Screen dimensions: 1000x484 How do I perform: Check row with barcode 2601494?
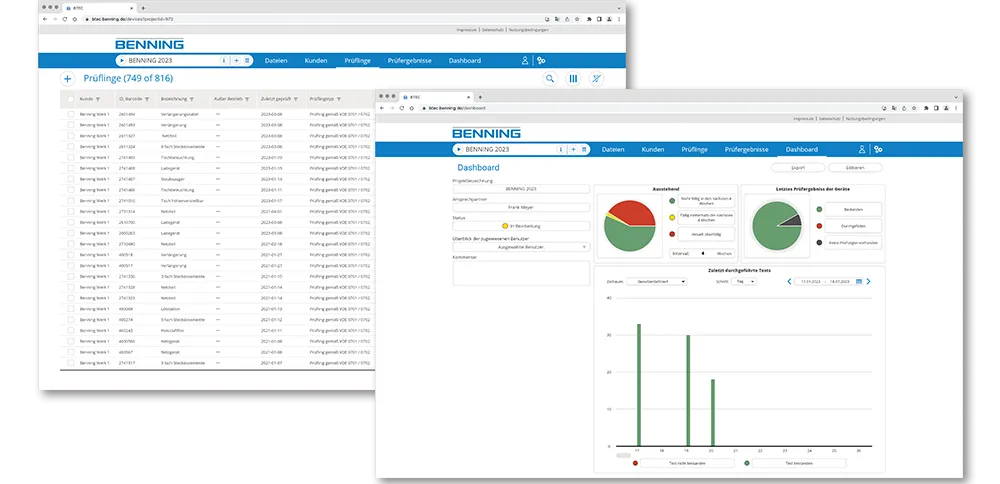pos(70,114)
